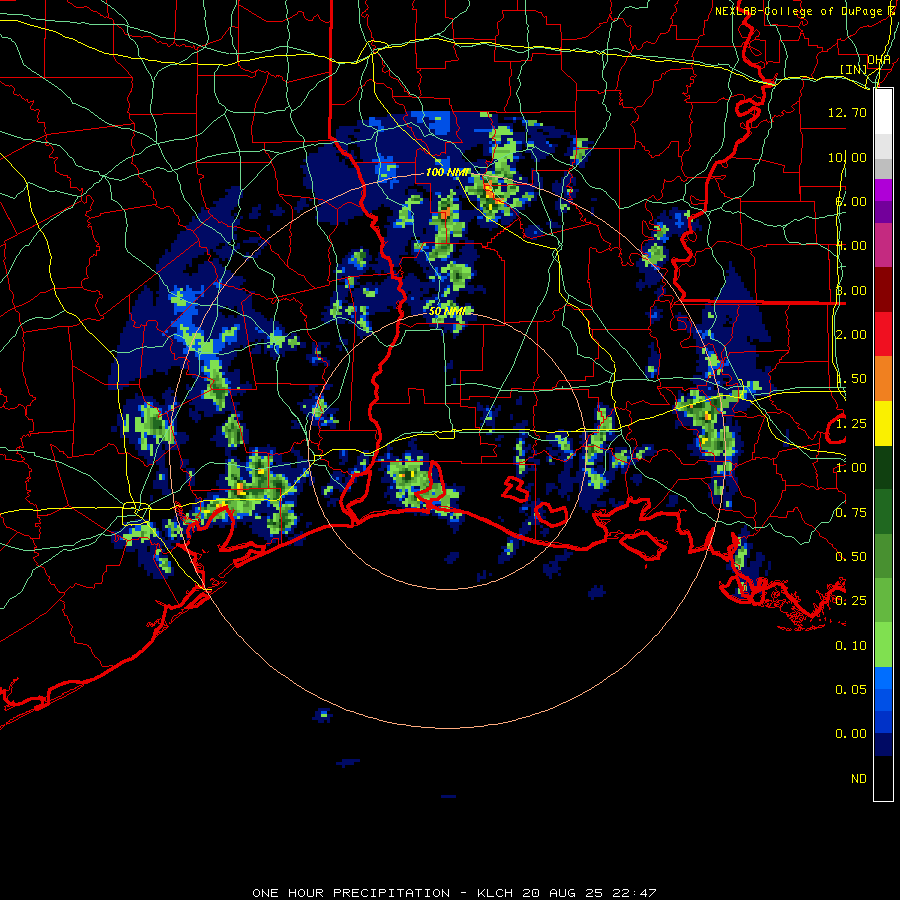Click the 2.00 legend value
900x900 pixels.
[x=851, y=335]
